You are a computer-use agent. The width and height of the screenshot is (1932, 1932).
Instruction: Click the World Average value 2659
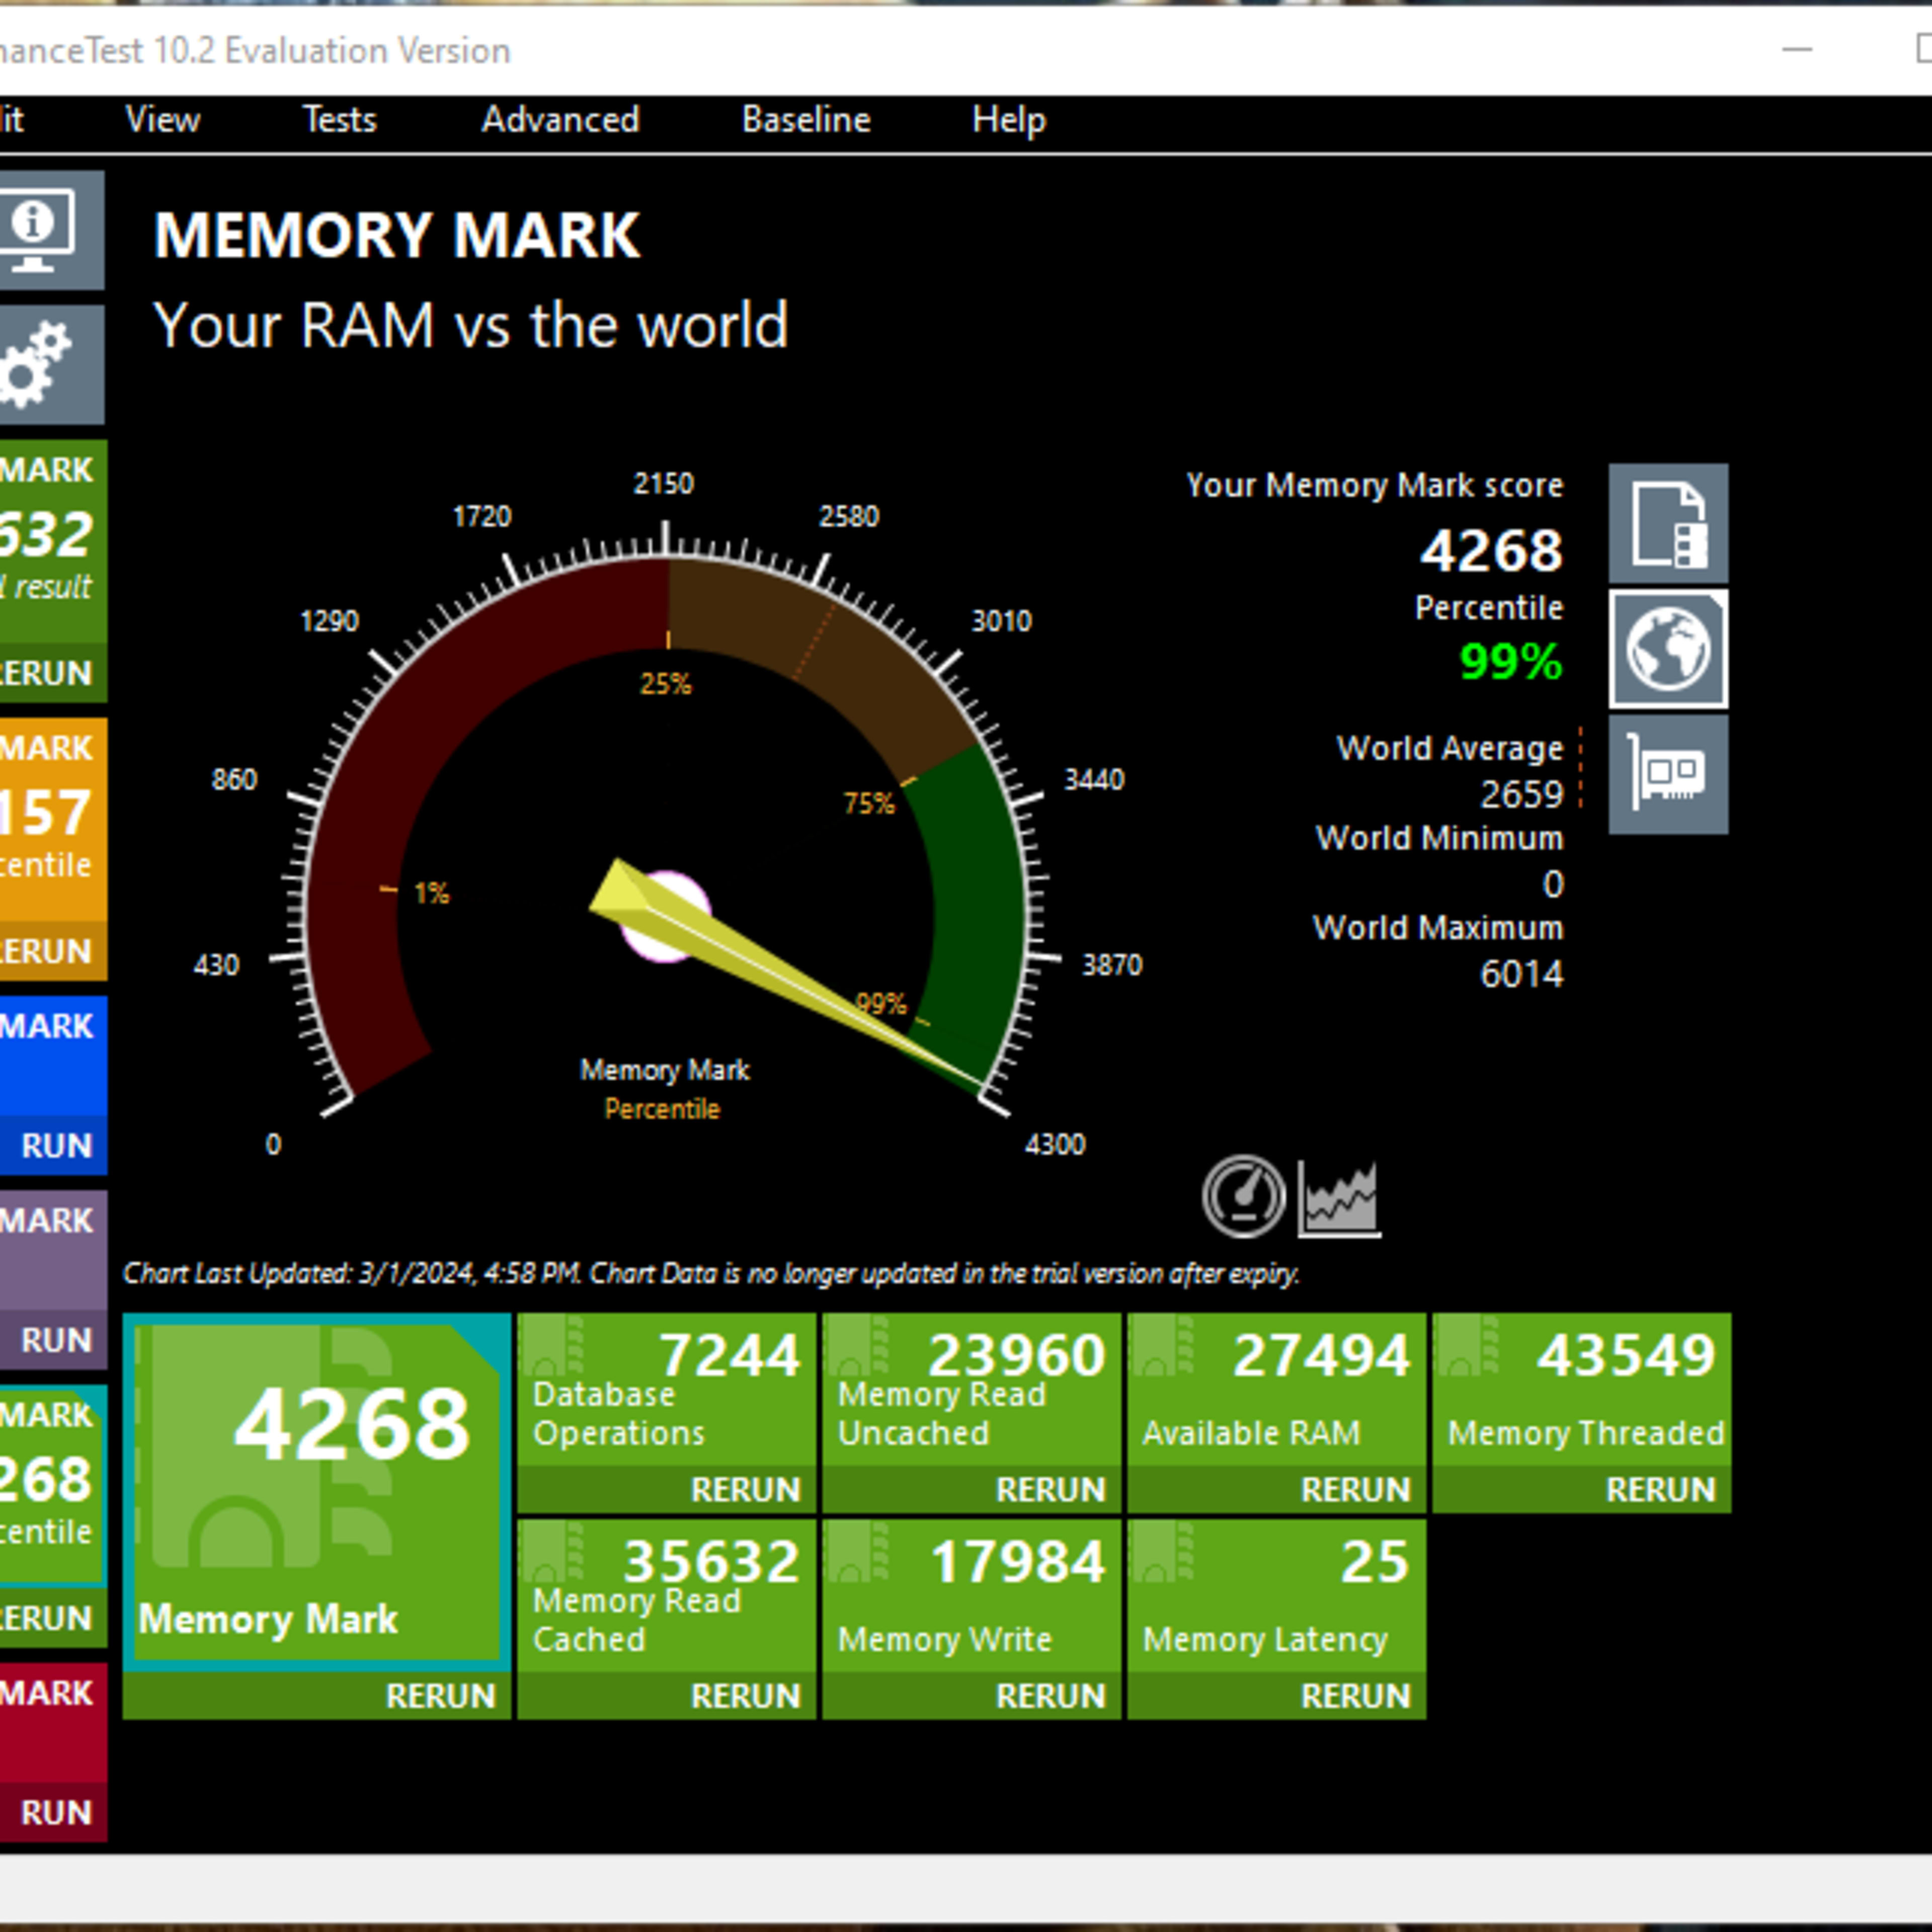pyautogui.click(x=1521, y=795)
